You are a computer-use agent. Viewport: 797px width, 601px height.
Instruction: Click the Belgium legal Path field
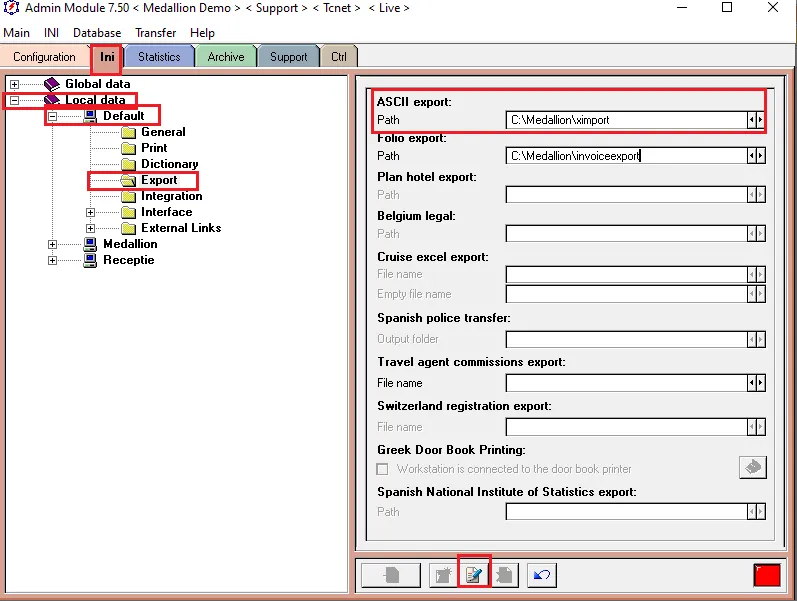(626, 234)
